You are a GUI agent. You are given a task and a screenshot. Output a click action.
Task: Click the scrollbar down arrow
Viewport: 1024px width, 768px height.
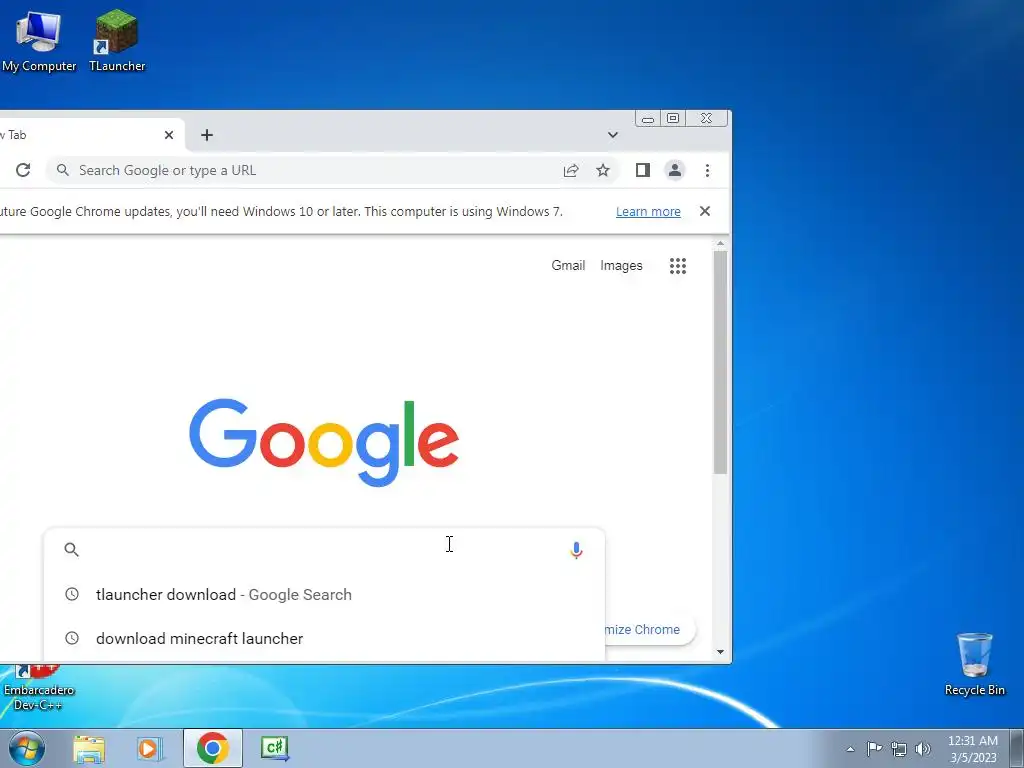pyautogui.click(x=720, y=652)
